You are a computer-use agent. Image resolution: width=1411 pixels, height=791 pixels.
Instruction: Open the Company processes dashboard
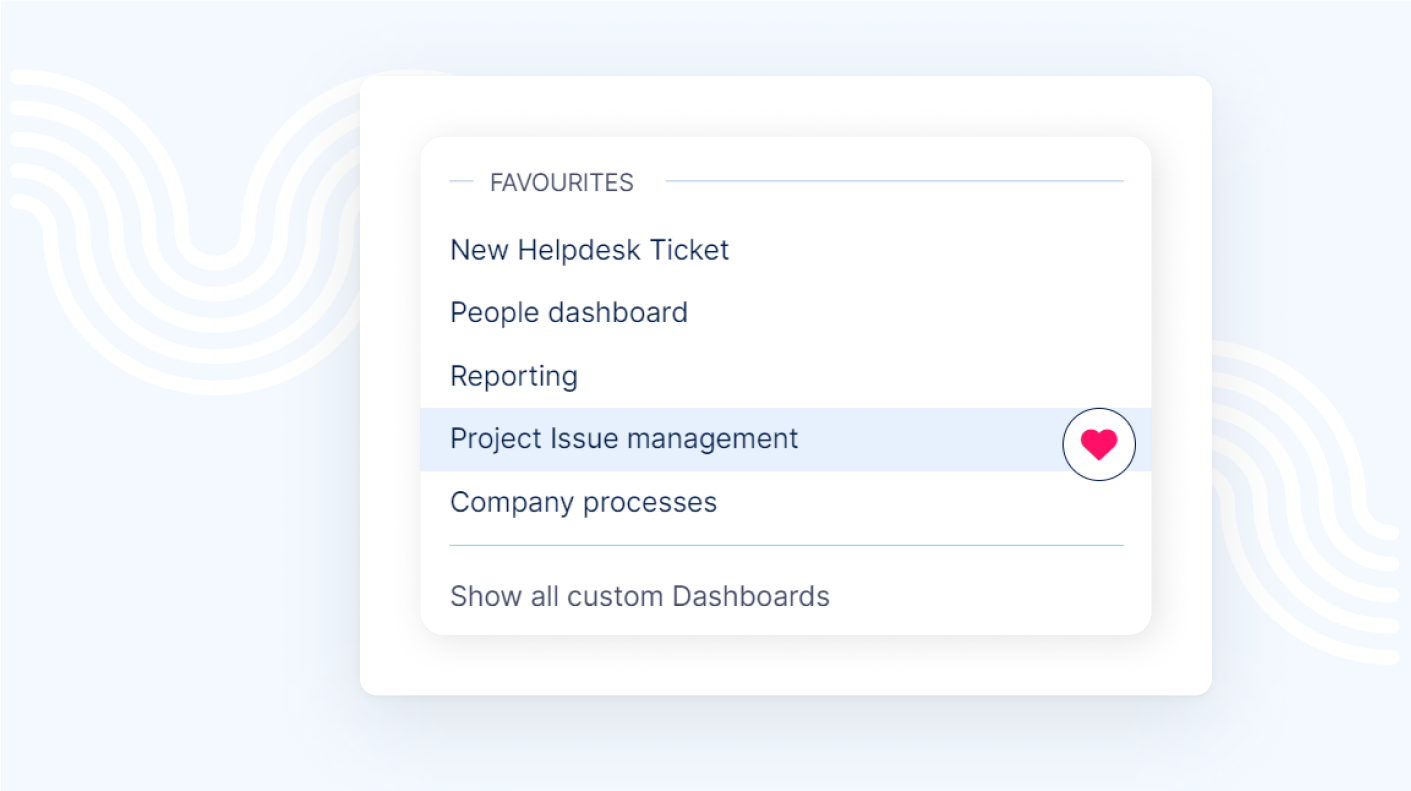[x=583, y=502]
